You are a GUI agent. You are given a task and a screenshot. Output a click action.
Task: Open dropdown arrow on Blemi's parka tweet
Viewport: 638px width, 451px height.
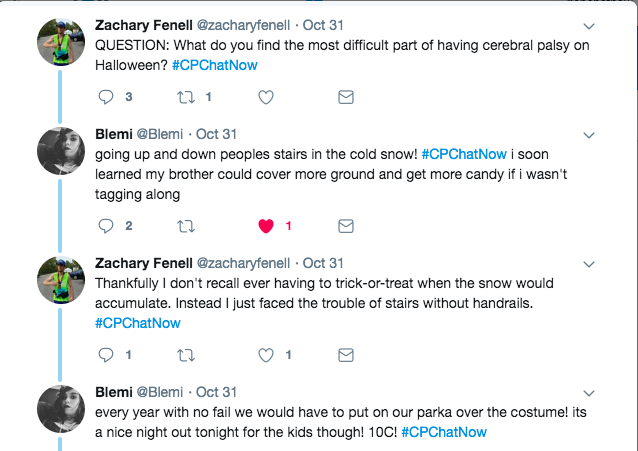pyautogui.click(x=591, y=392)
